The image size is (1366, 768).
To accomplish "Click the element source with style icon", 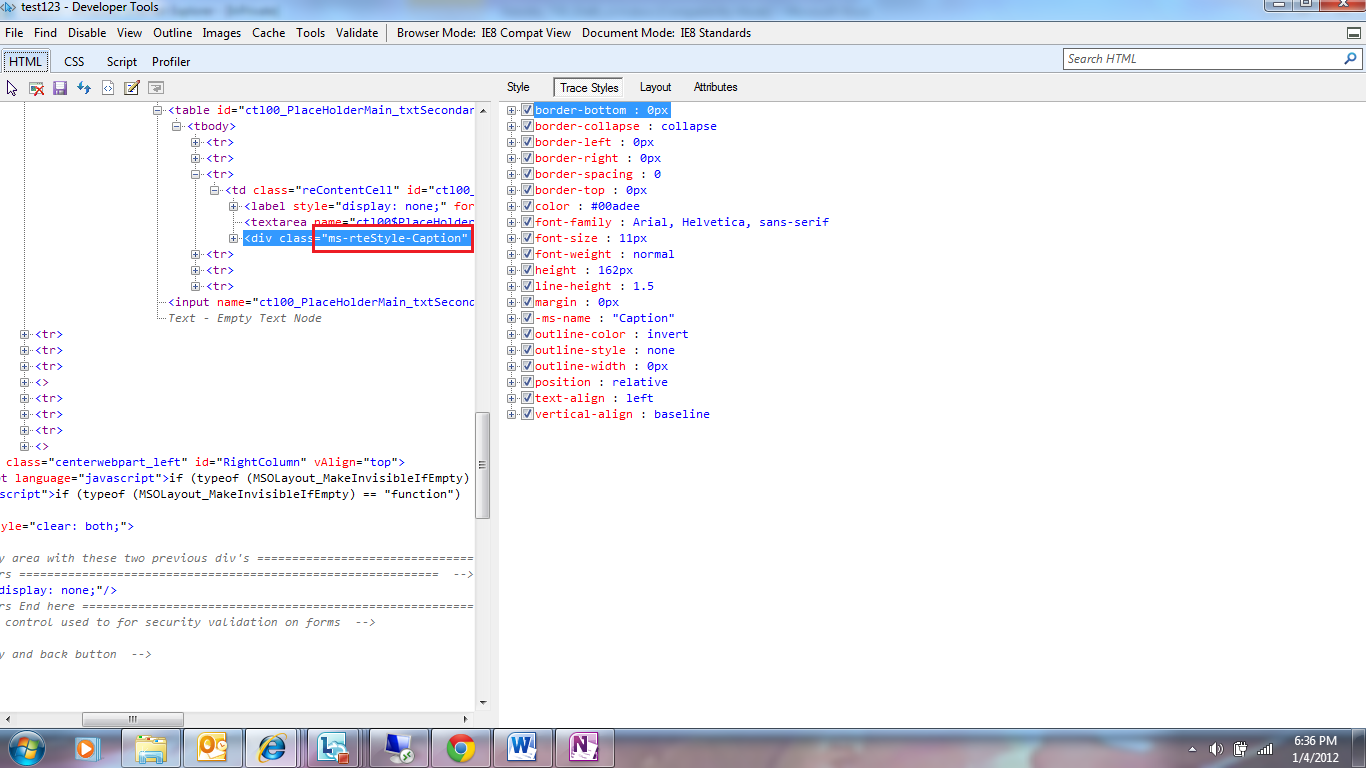I will coord(108,88).
